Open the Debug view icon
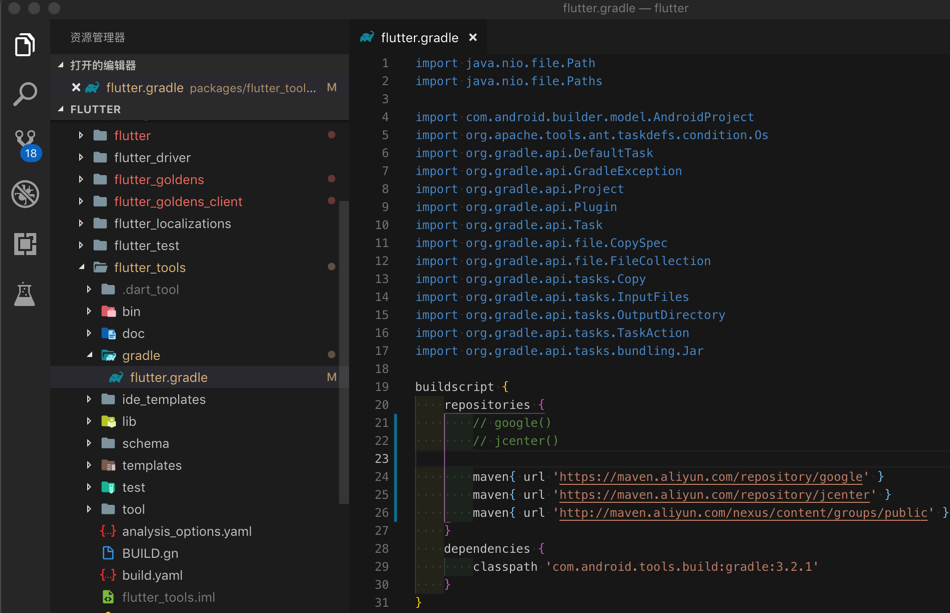This screenshot has height=613, width=950. tap(25, 194)
